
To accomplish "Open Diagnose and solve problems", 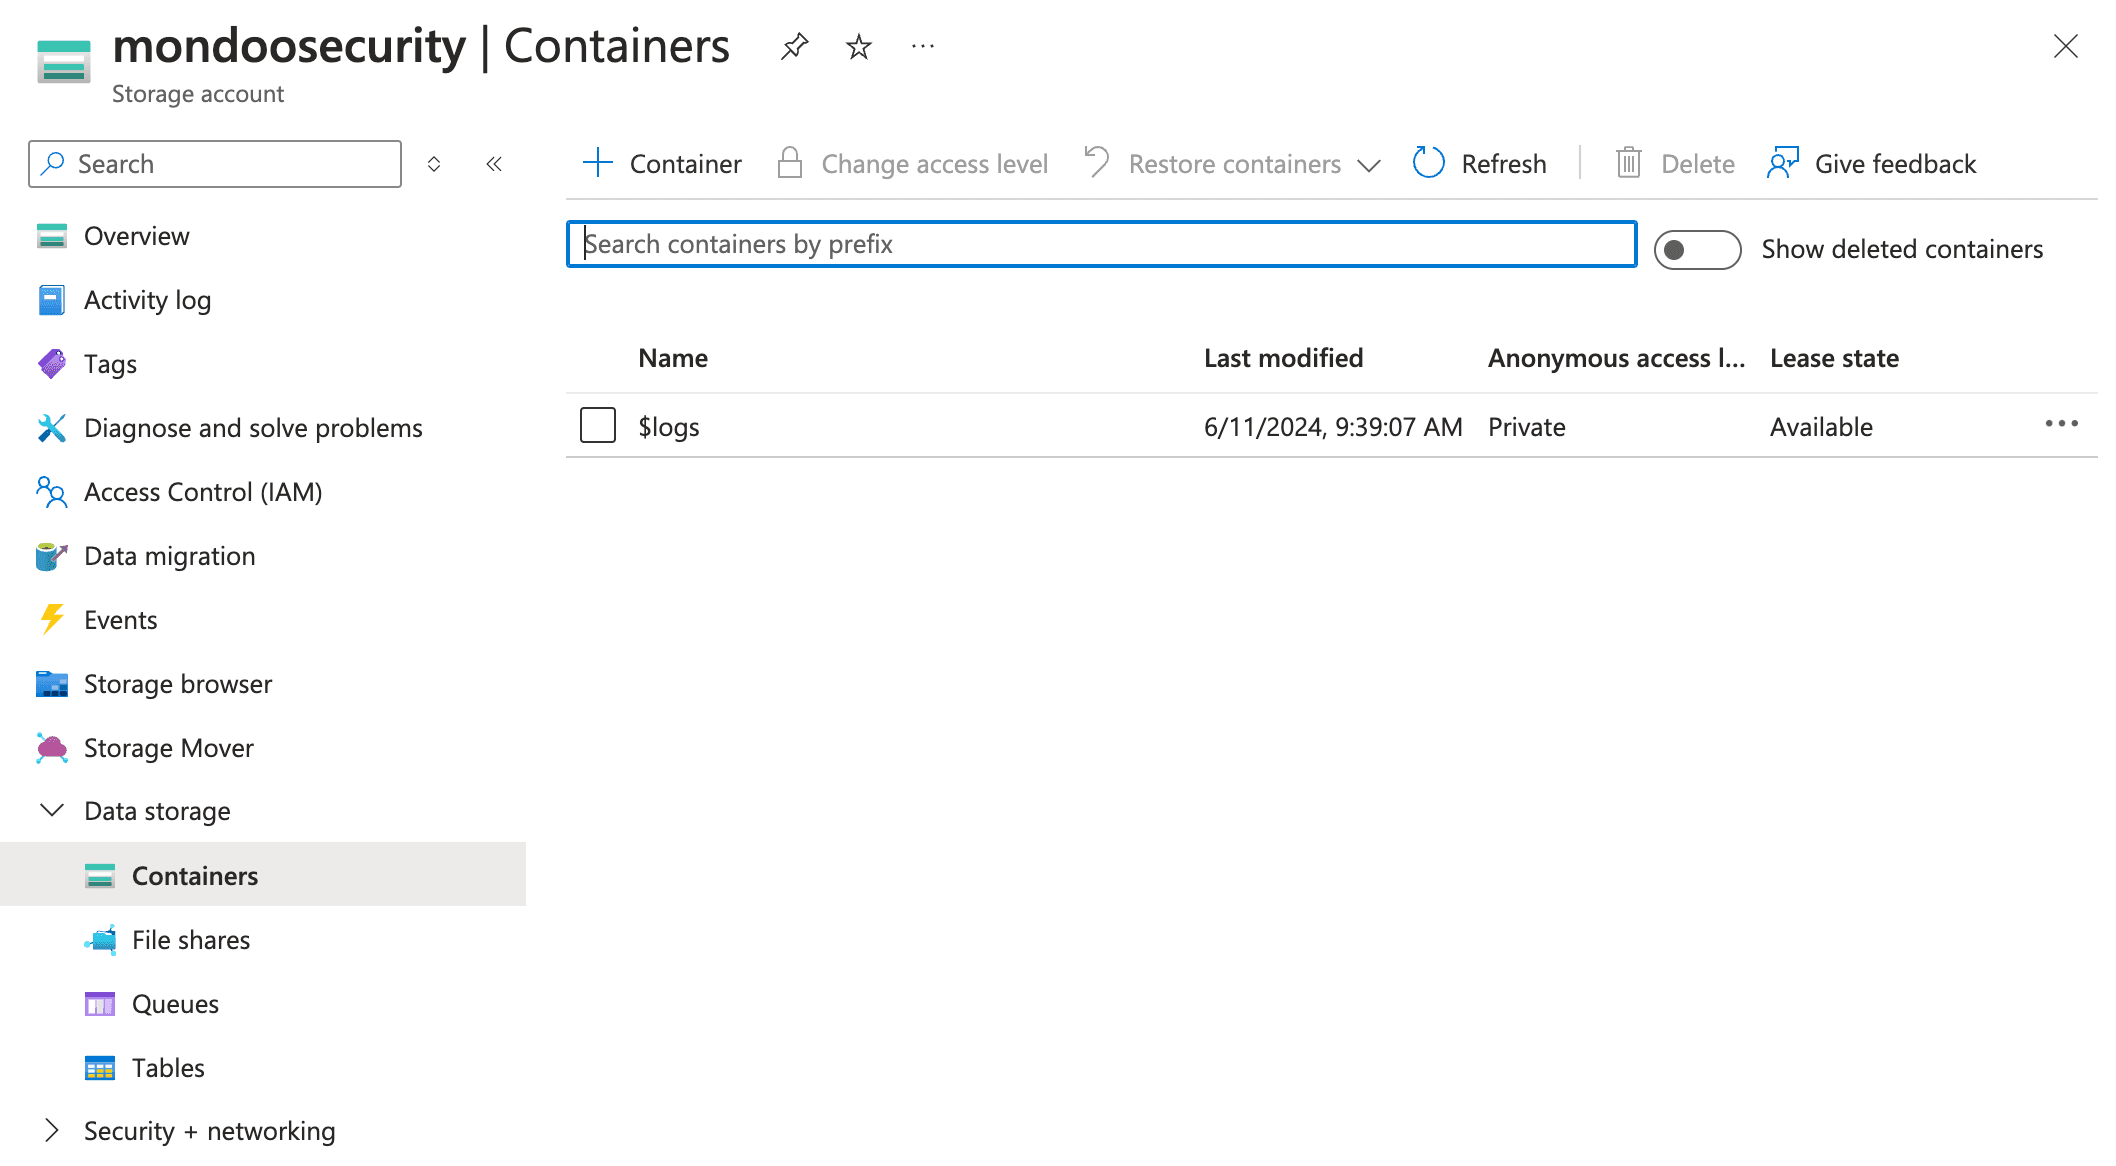I will point(253,427).
